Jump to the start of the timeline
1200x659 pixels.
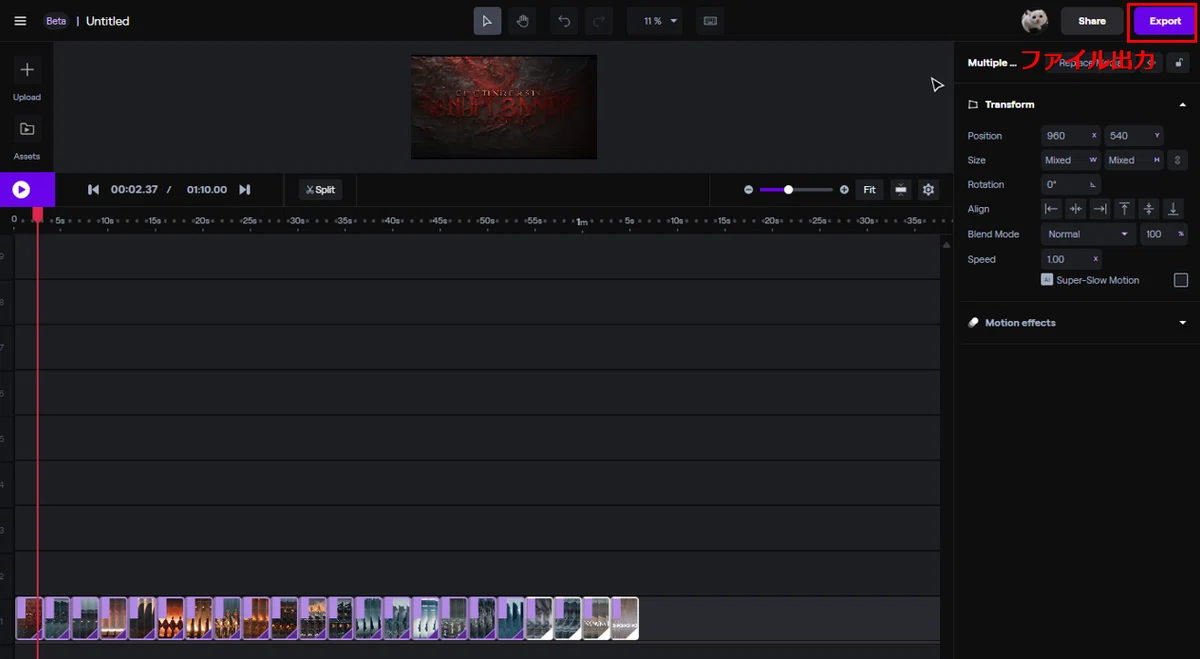93,190
